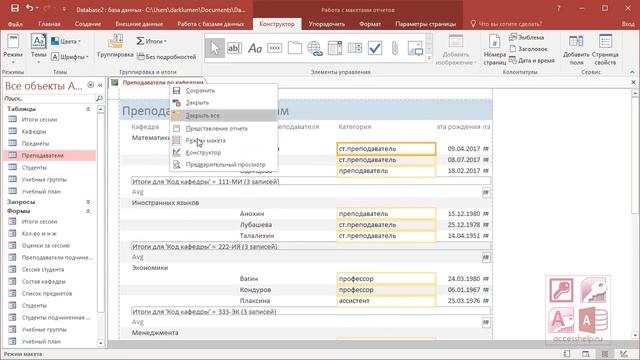Open the Режим view button

13,49
